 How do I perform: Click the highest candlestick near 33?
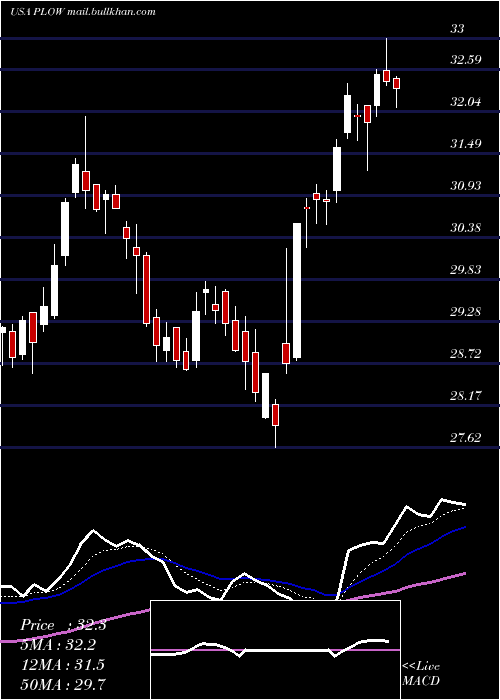click(387, 75)
